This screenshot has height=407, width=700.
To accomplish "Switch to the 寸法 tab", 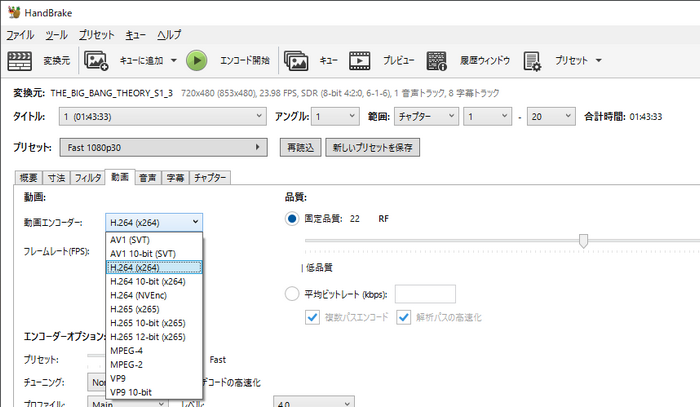I will point(56,178).
